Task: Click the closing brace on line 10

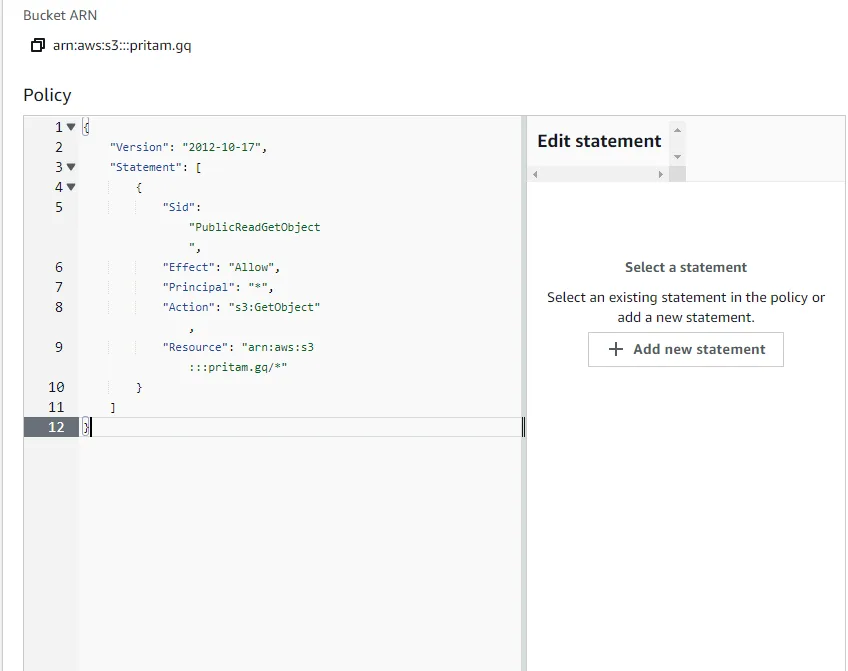Action: 139,387
